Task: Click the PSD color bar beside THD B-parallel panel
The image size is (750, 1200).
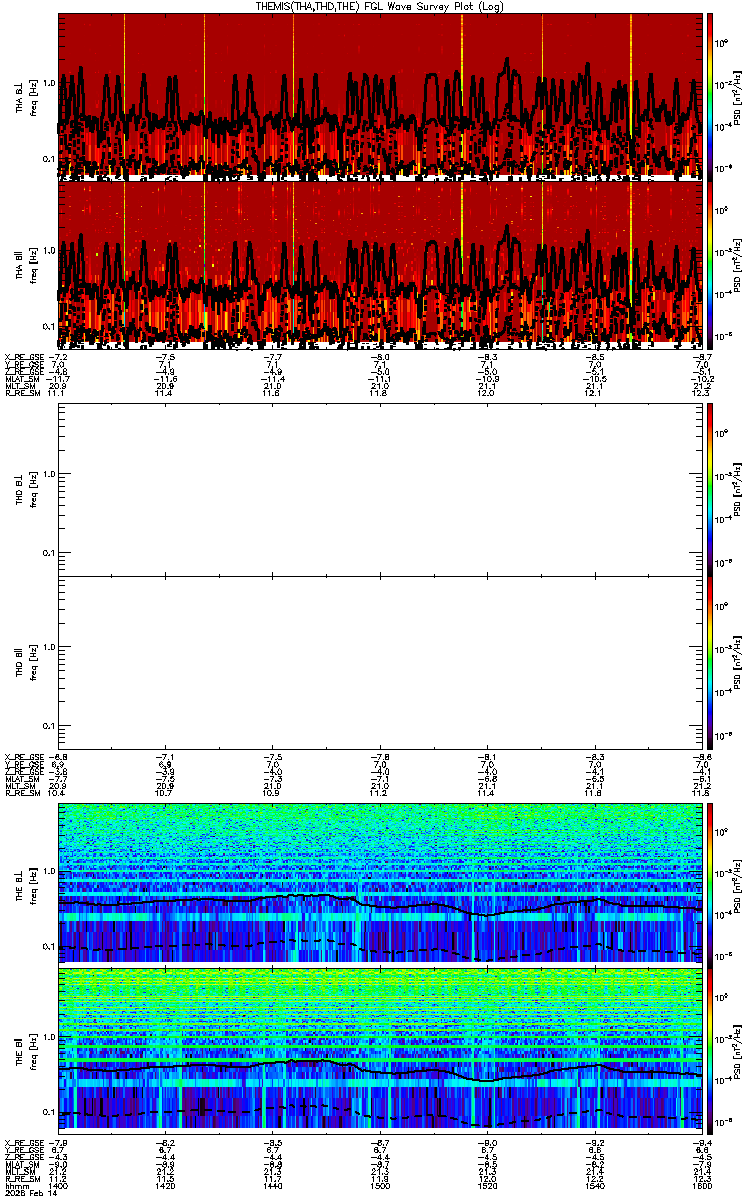Action: [711, 661]
